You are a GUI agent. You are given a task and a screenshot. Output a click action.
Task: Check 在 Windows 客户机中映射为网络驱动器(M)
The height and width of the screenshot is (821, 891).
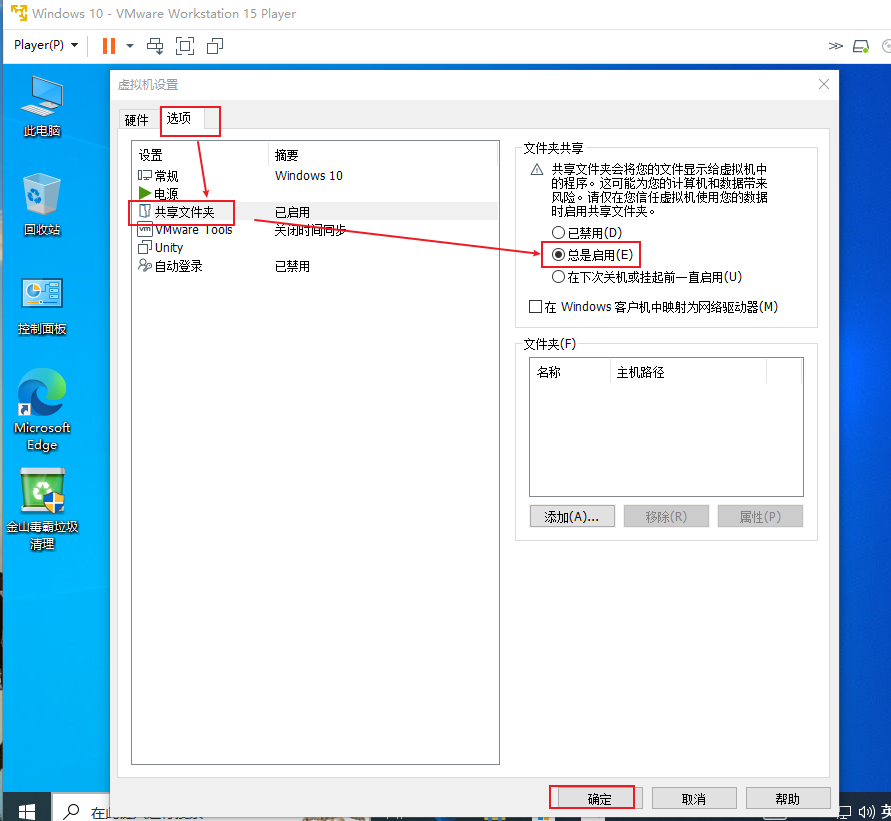coord(653,307)
